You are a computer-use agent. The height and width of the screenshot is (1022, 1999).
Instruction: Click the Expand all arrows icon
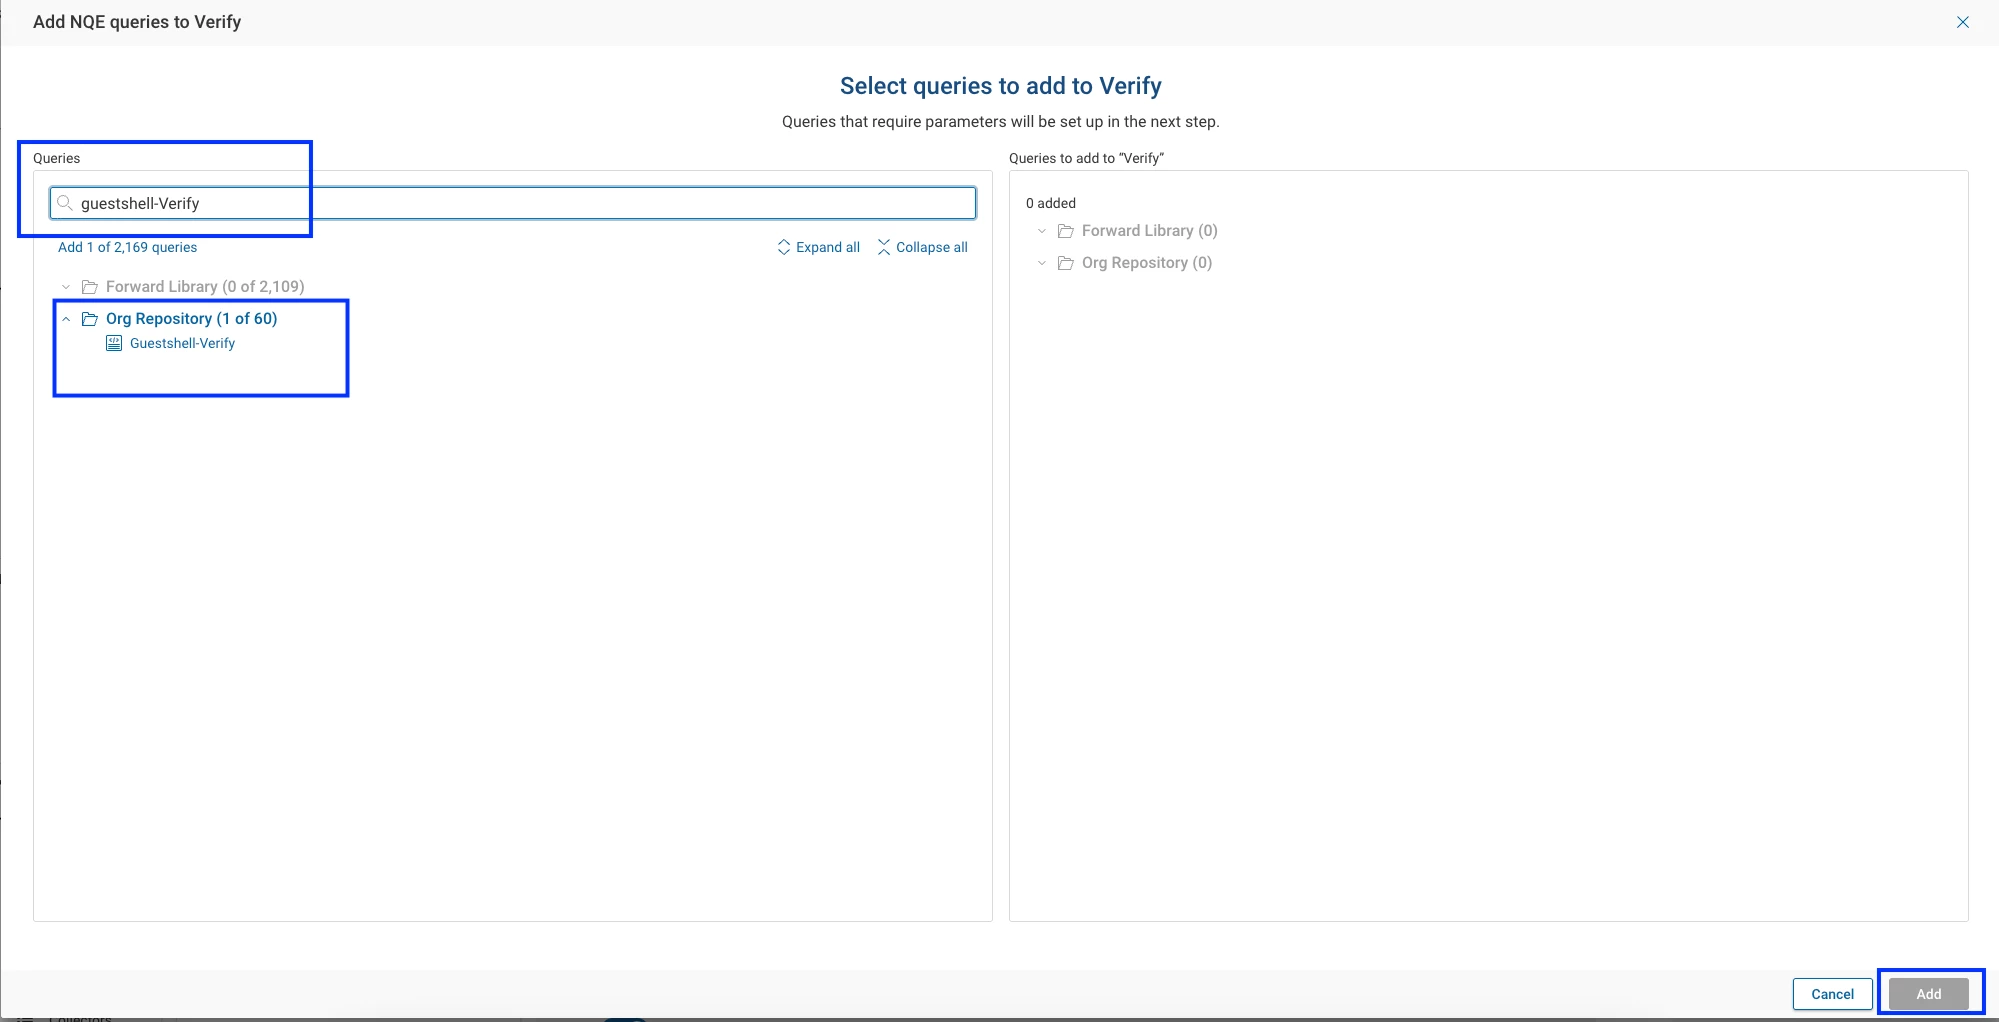(x=784, y=247)
